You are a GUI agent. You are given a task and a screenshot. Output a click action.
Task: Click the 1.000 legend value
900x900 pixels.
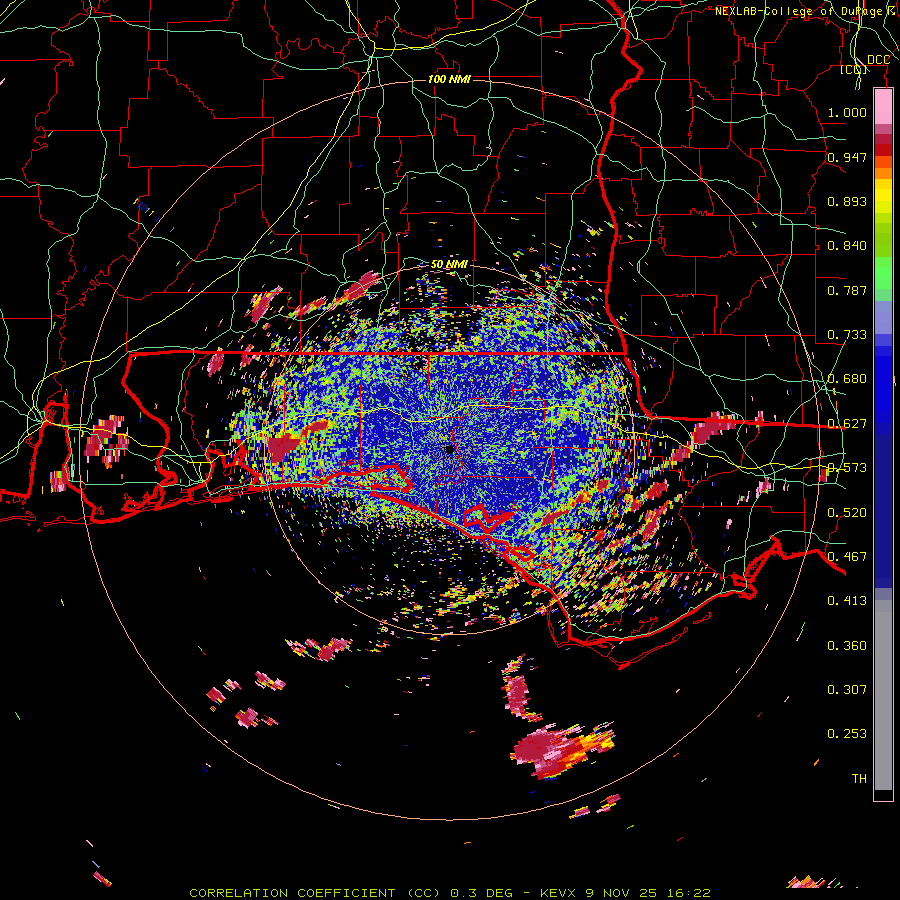[x=847, y=112]
